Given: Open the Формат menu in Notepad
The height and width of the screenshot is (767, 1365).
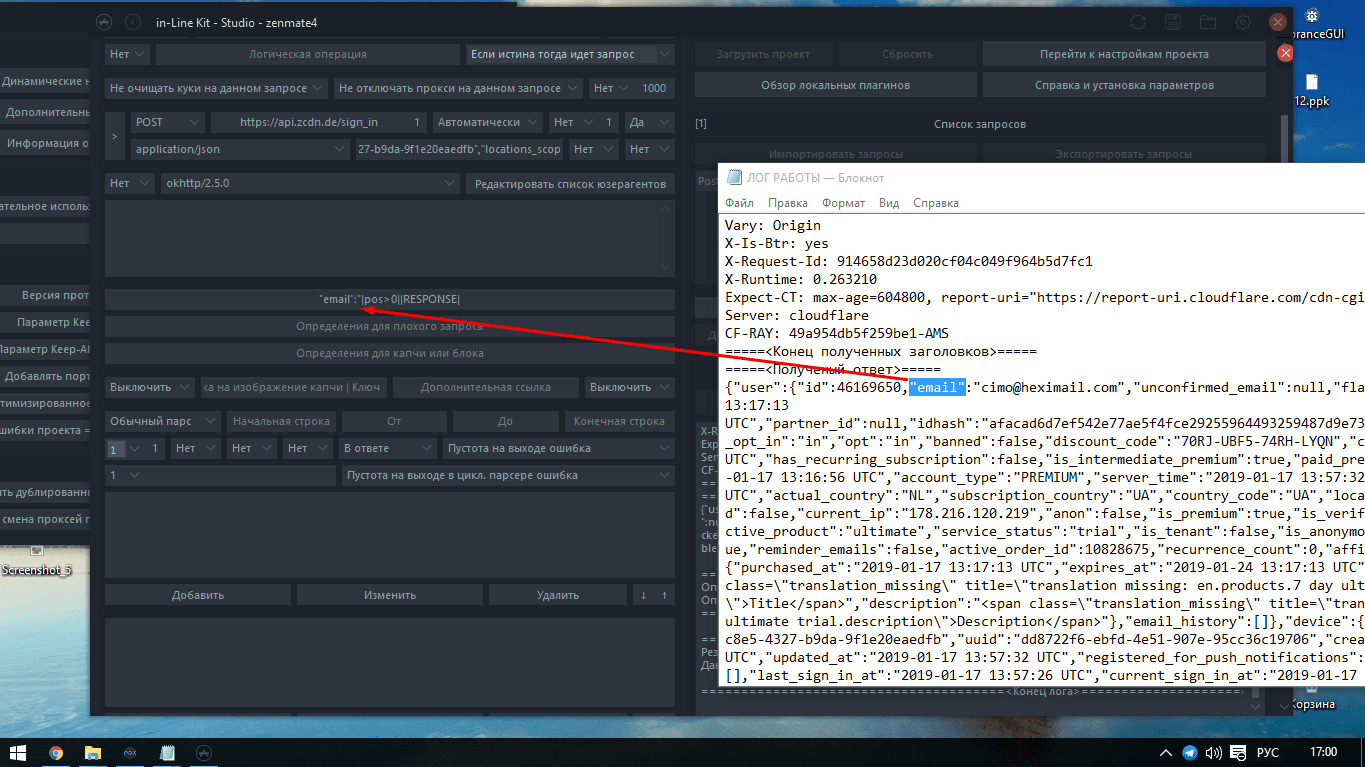Looking at the screenshot, I should 843,203.
